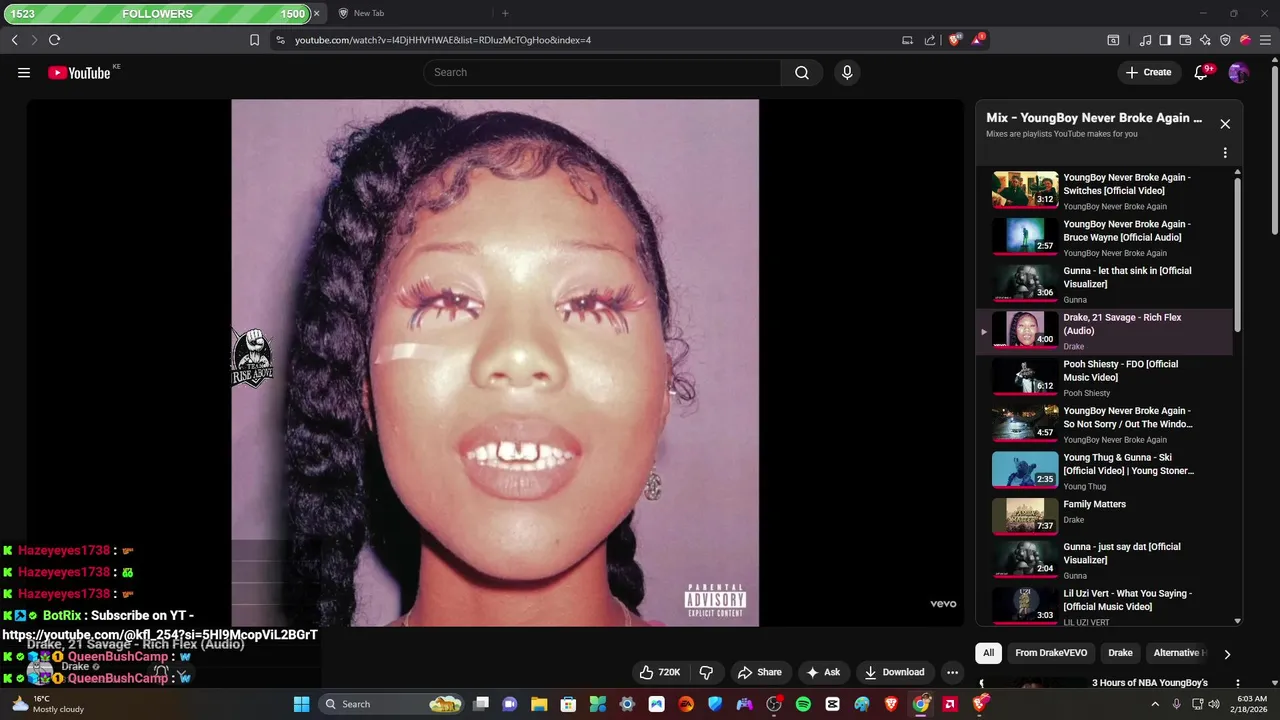Open Microsoft Store from taskbar
The height and width of the screenshot is (720, 1280).
pyautogui.click(x=568, y=704)
